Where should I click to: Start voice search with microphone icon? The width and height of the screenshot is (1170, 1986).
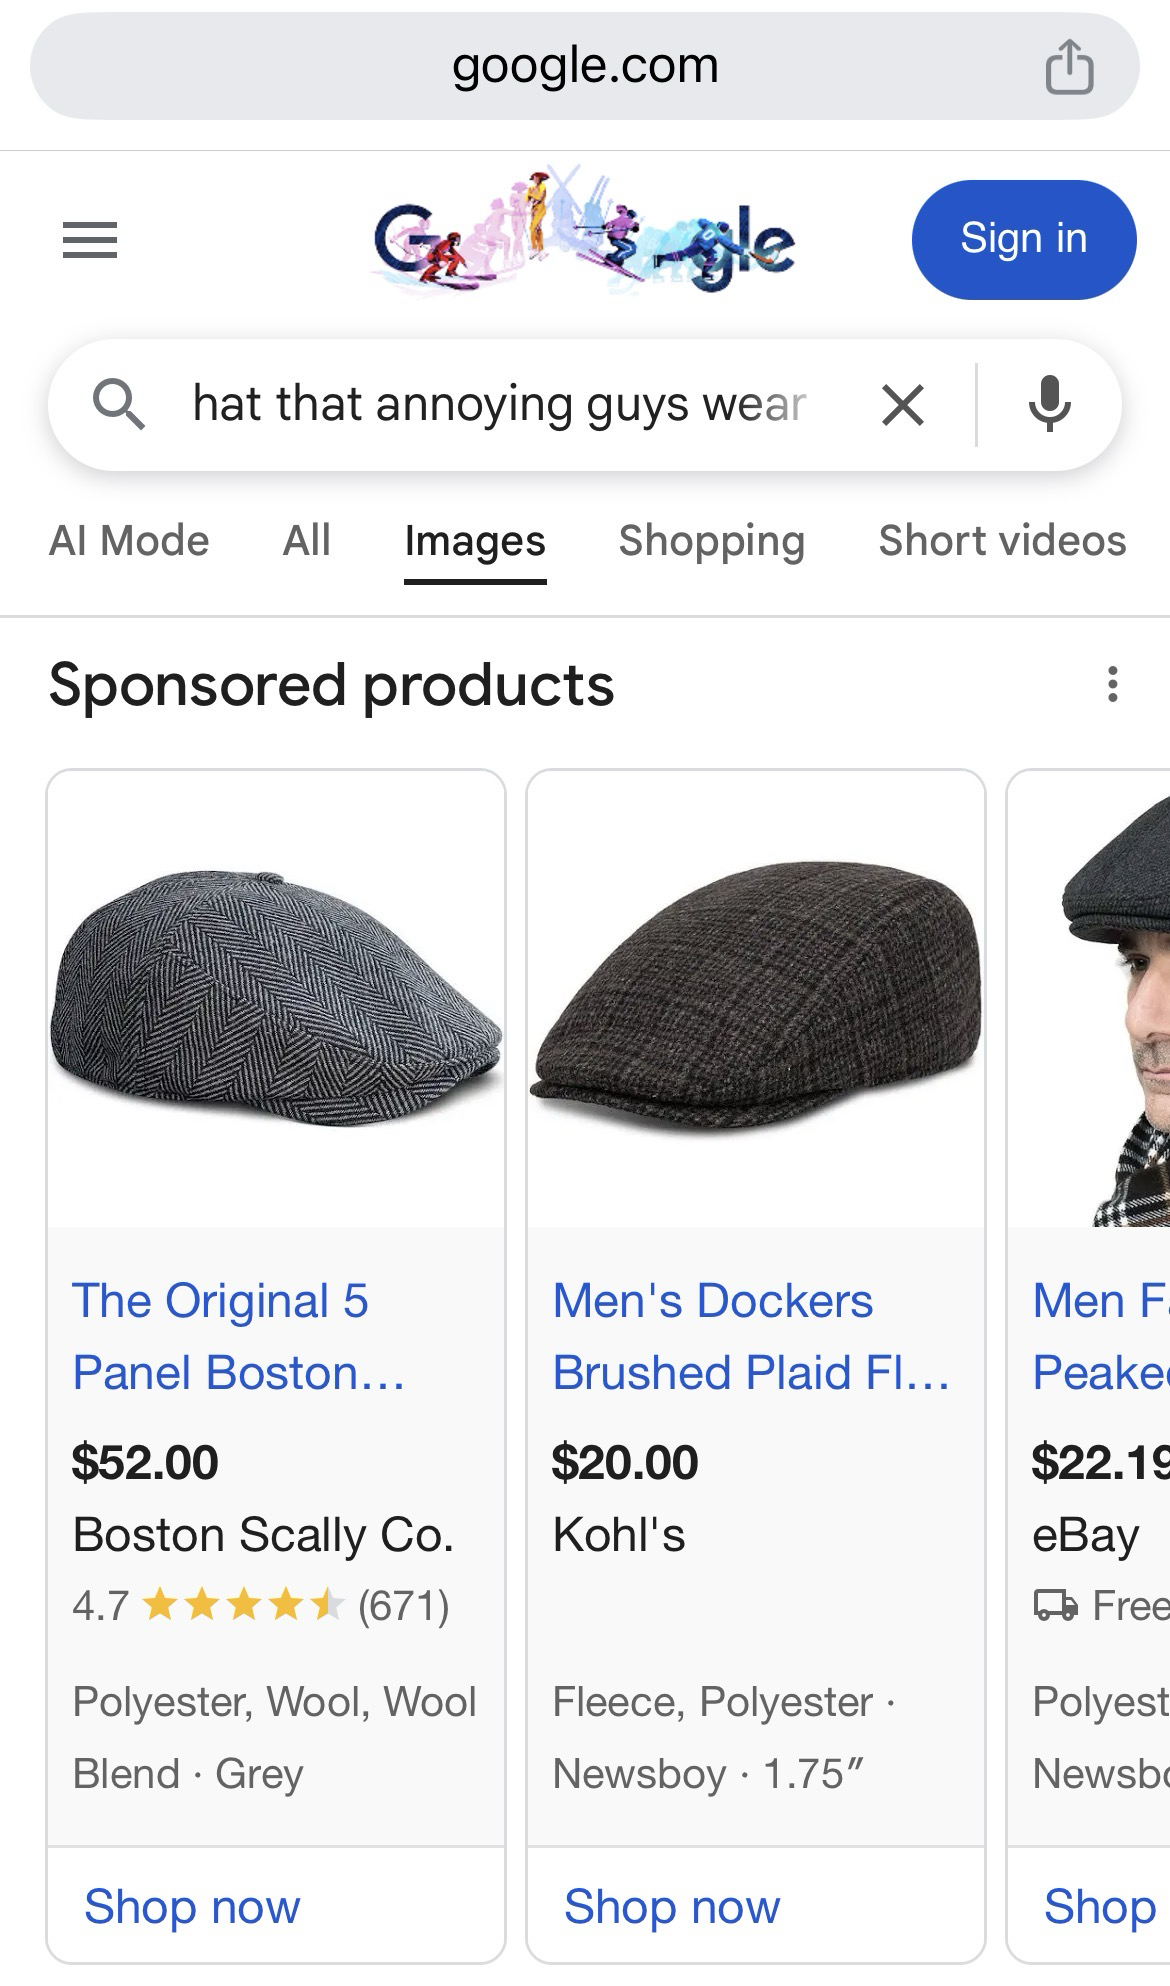point(1049,405)
